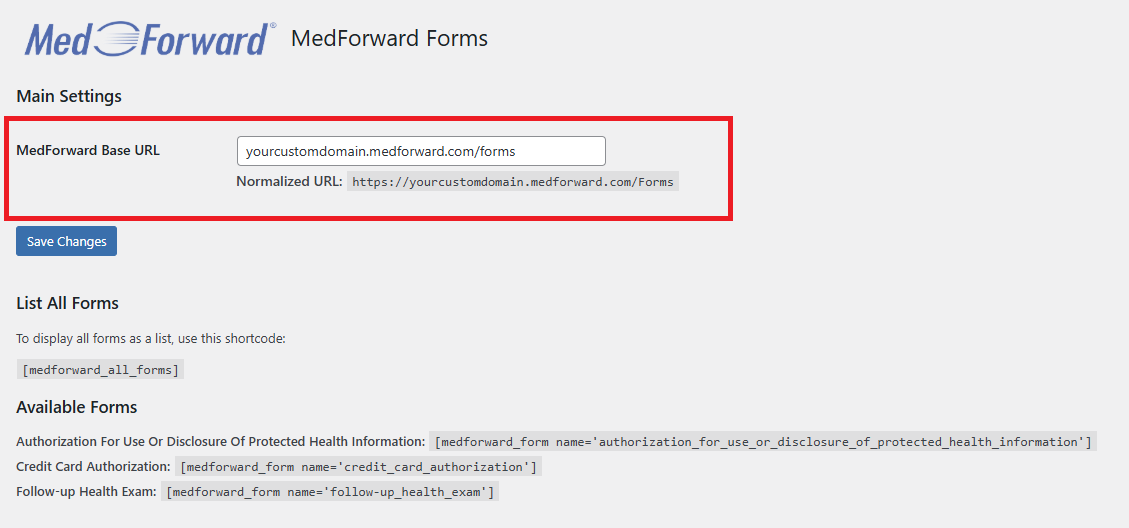The height and width of the screenshot is (528, 1129).
Task: Click the normalized https URL code value
Action: tap(513, 182)
